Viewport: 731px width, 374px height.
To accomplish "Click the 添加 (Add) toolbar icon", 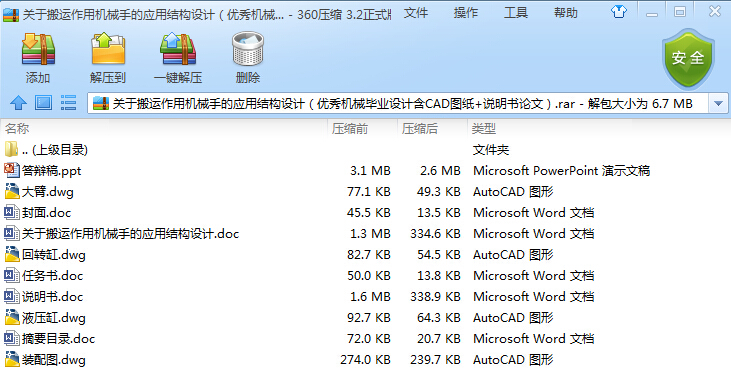I will pyautogui.click(x=38, y=49).
